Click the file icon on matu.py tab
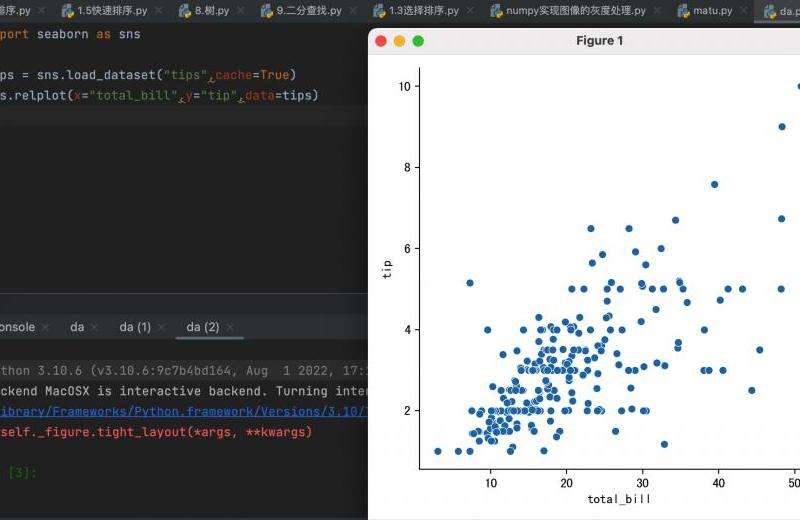 [x=684, y=11]
